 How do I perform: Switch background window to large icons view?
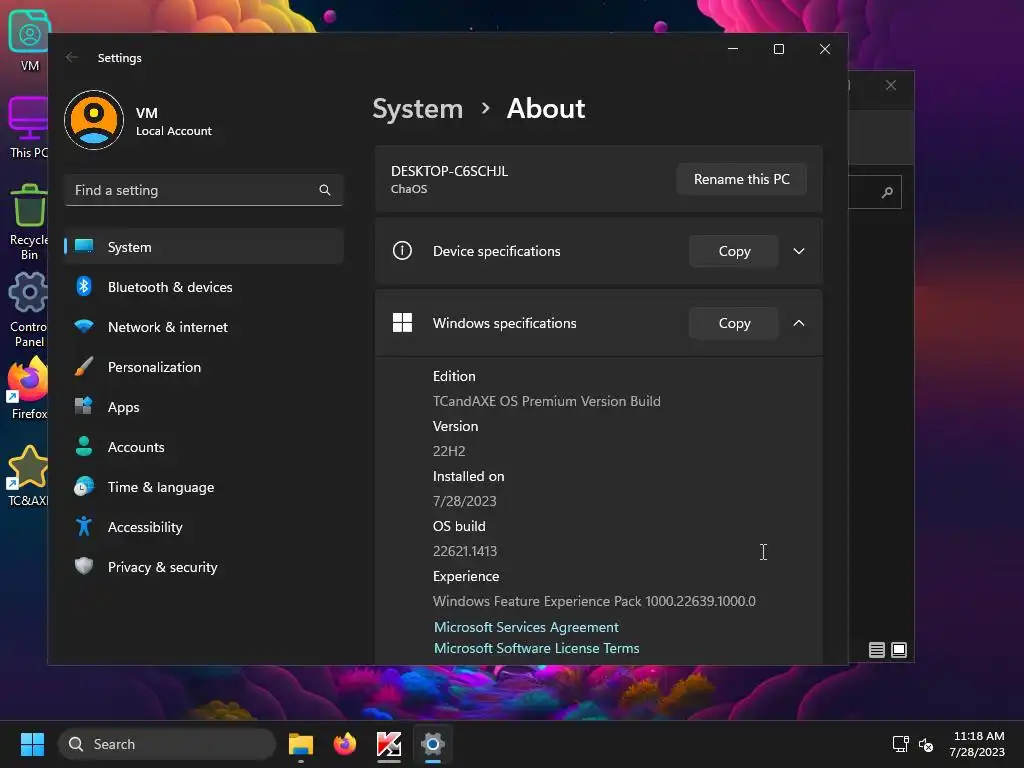(899, 650)
